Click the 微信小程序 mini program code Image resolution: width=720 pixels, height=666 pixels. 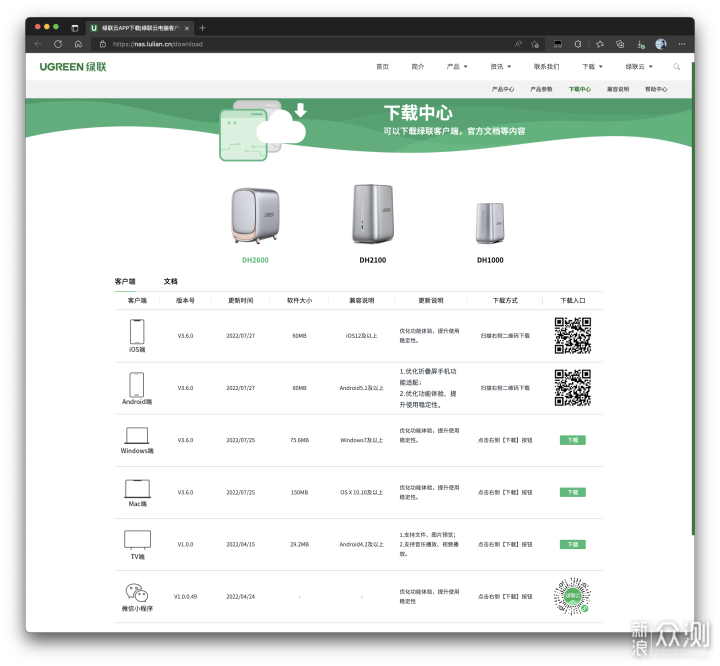pyautogui.click(x=573, y=596)
